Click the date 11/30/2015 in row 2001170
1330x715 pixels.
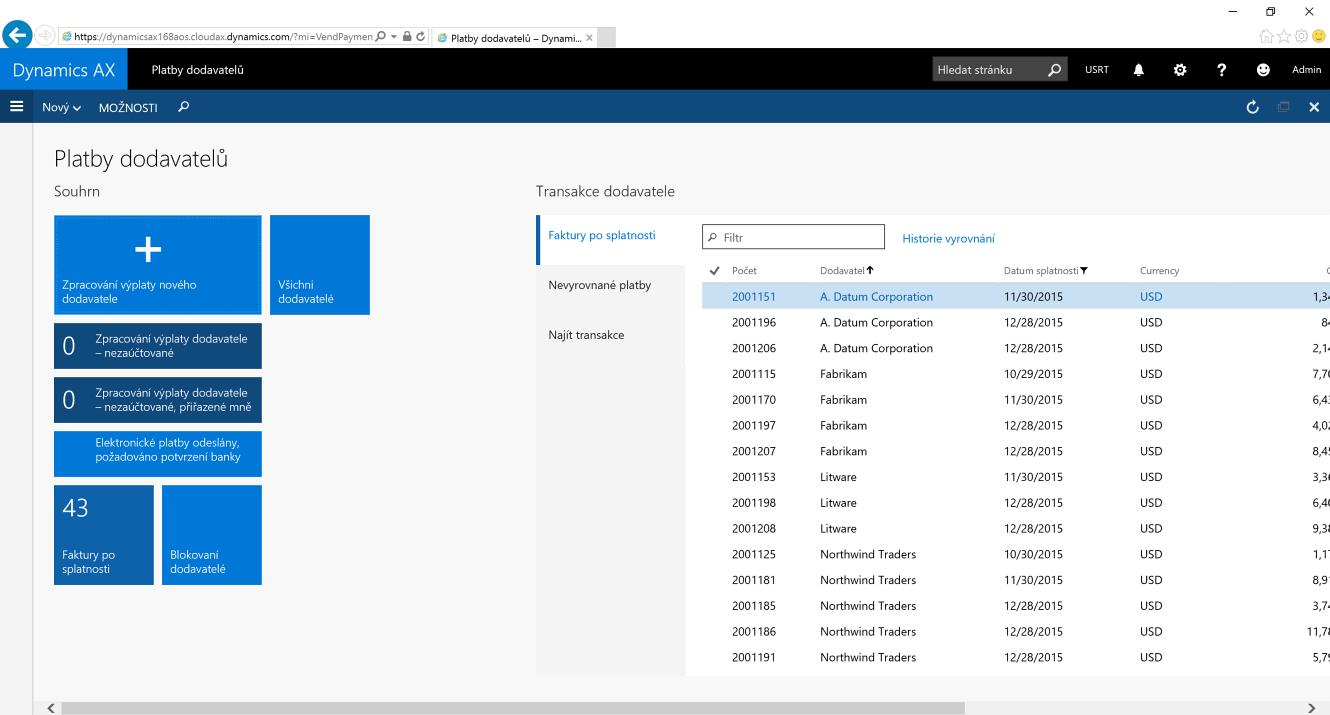click(1033, 400)
